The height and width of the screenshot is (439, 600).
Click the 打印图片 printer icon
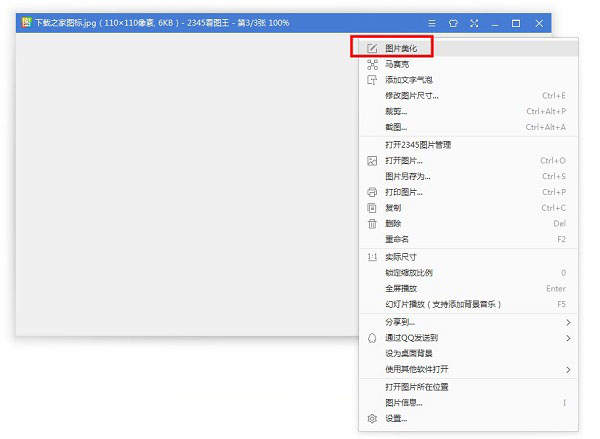pyautogui.click(x=372, y=192)
